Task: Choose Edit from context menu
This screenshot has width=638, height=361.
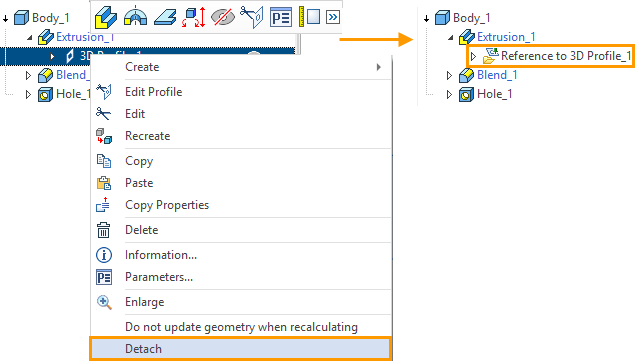Action: coord(240,114)
